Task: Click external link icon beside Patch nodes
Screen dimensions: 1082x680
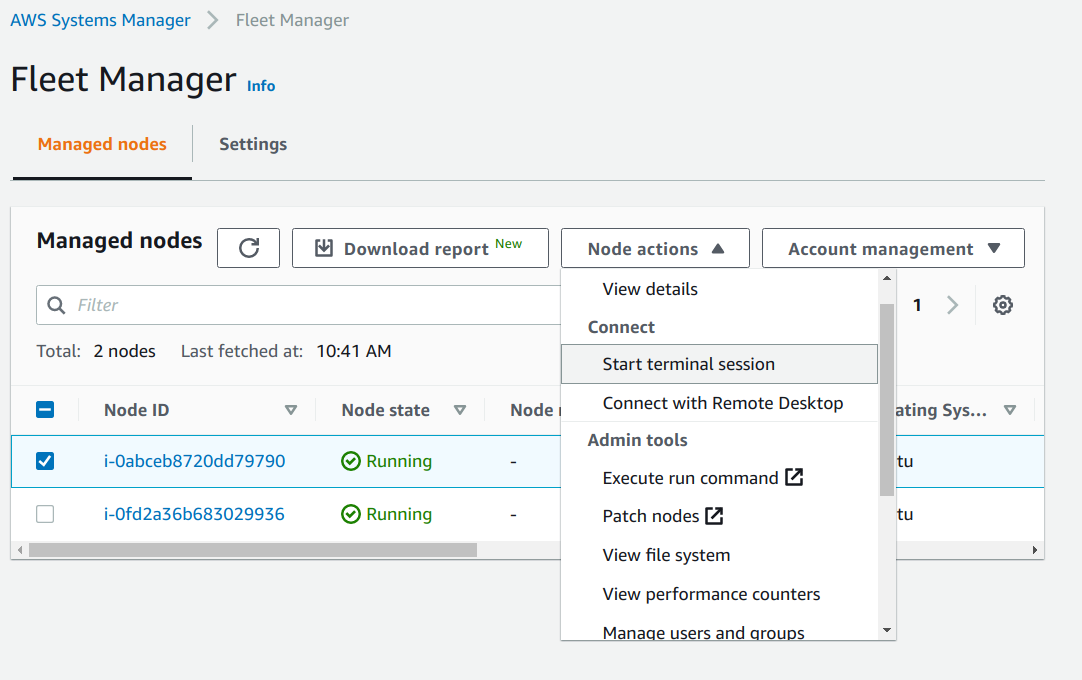Action: [714, 516]
